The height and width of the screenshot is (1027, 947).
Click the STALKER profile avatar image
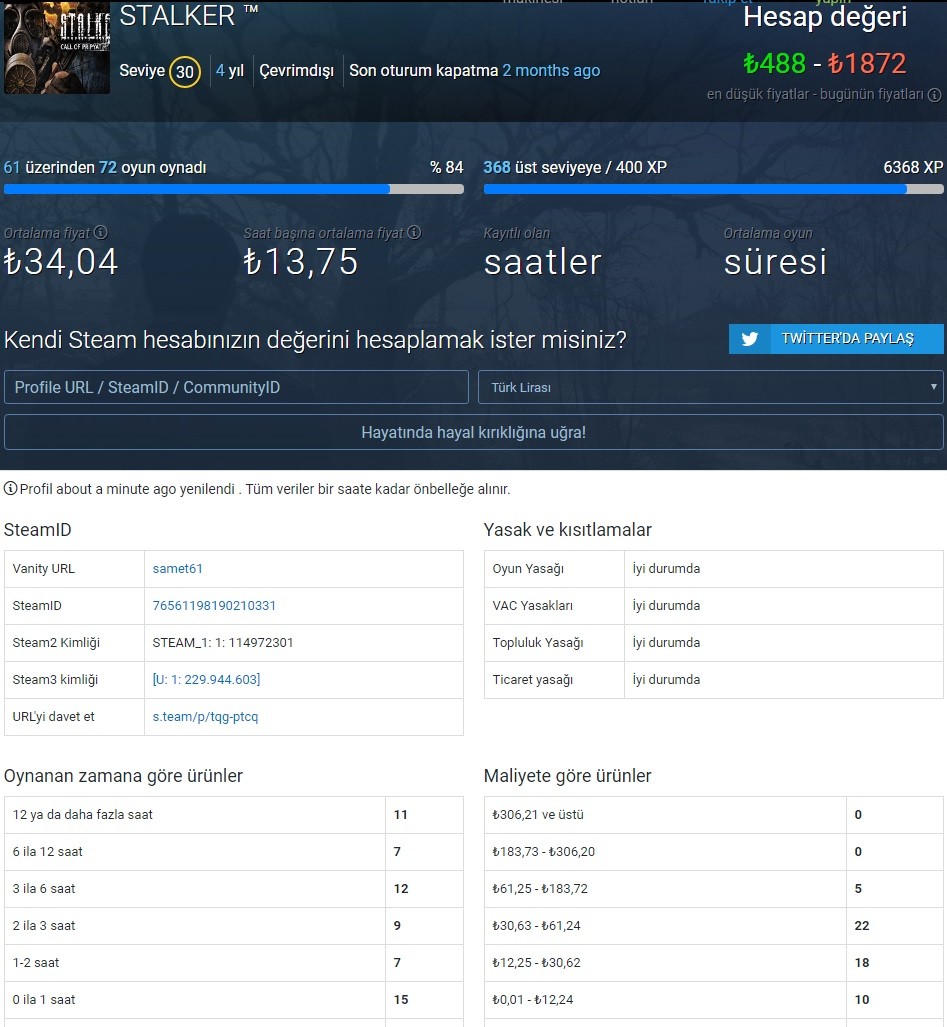click(x=57, y=47)
